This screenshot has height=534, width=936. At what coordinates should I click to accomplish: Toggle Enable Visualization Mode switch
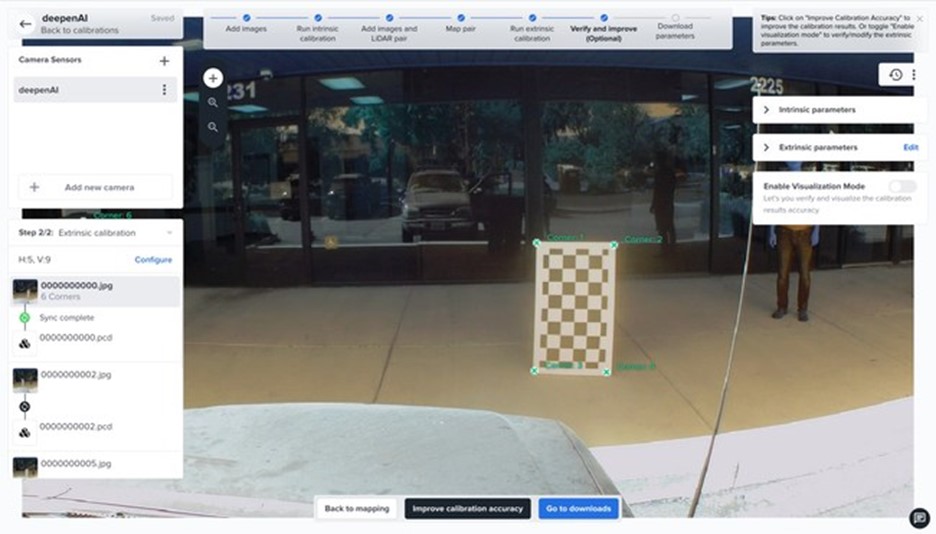coord(901,186)
